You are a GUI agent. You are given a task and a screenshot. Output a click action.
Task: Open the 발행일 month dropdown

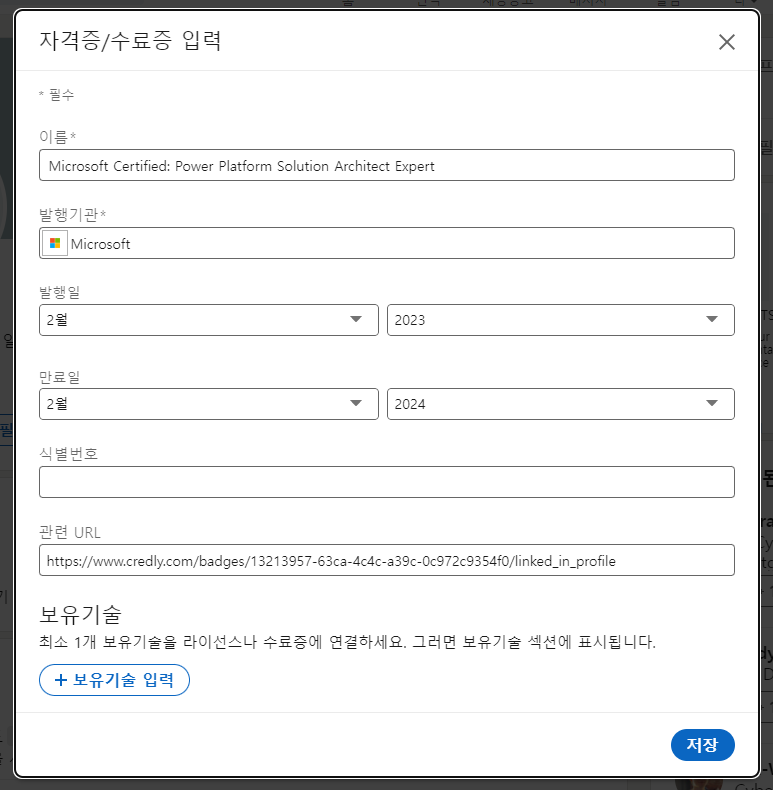pyautogui.click(x=209, y=320)
